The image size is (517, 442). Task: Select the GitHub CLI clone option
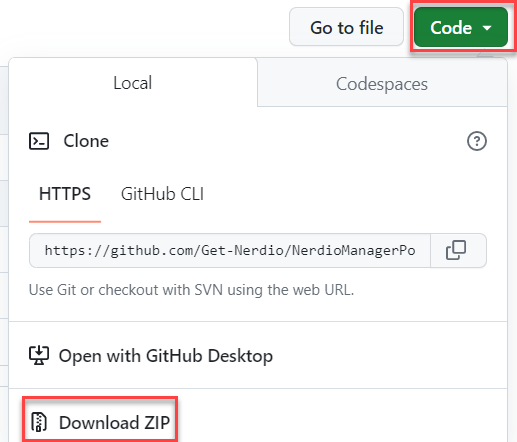(162, 194)
